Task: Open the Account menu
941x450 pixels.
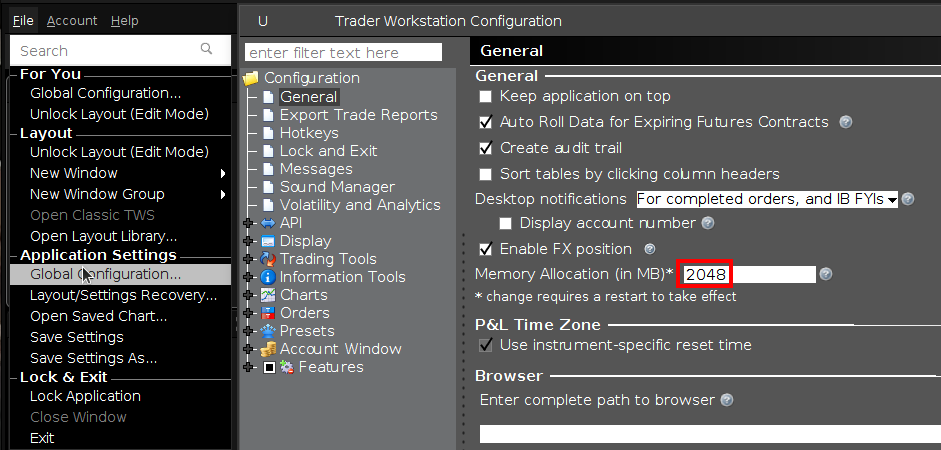Action: click(x=72, y=21)
